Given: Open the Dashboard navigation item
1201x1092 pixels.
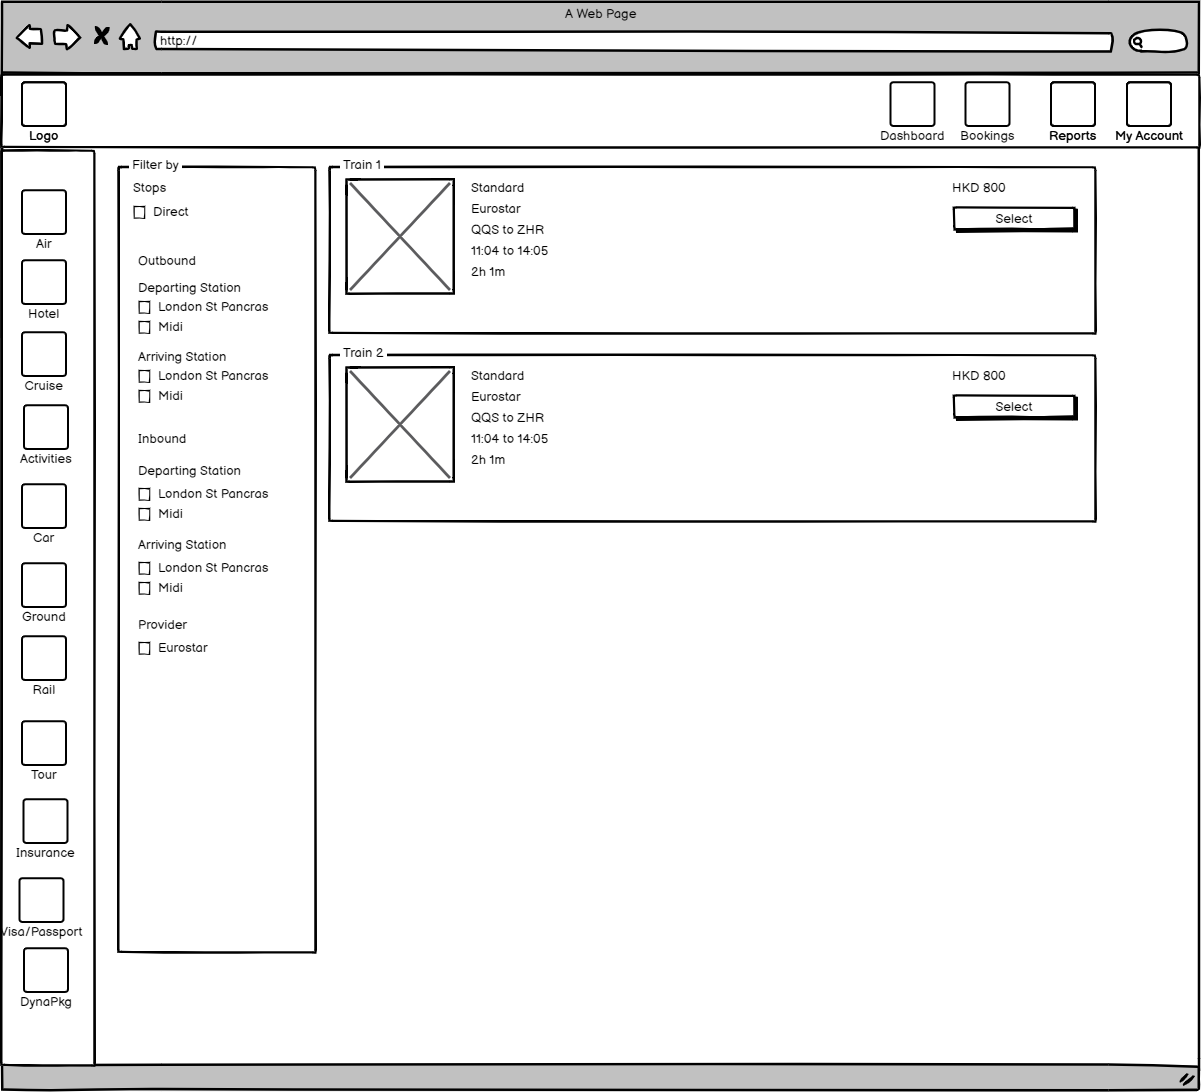Looking at the screenshot, I should (x=912, y=105).
